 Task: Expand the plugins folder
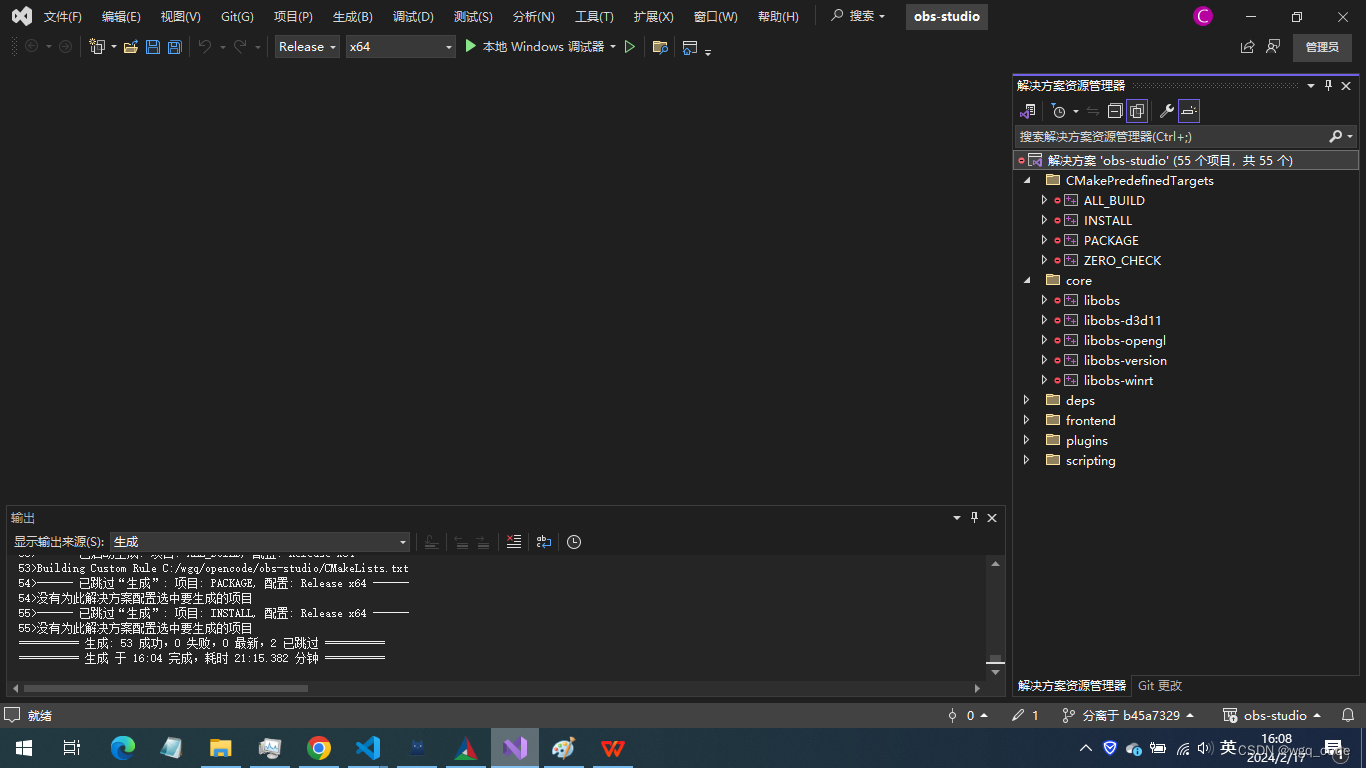(1027, 441)
